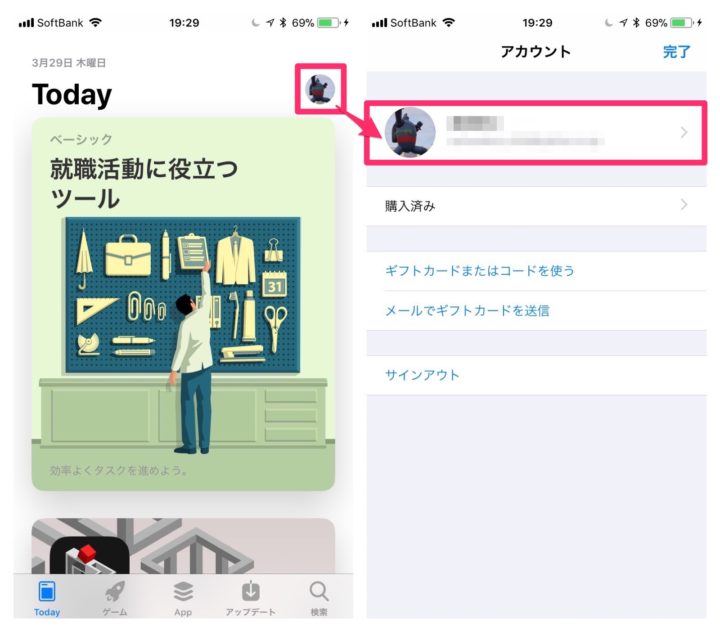Open the second story card preview
720x632 pixels.
183,546
